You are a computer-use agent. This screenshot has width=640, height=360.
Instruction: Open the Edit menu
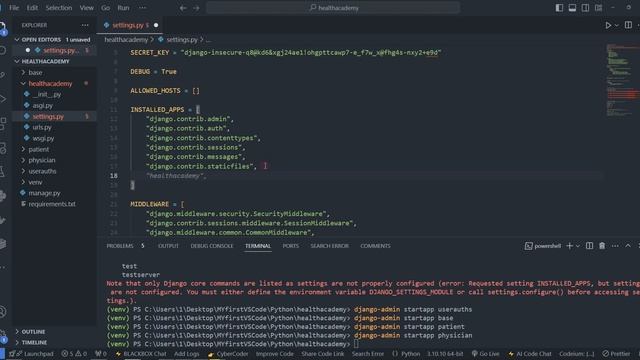tap(32, 8)
